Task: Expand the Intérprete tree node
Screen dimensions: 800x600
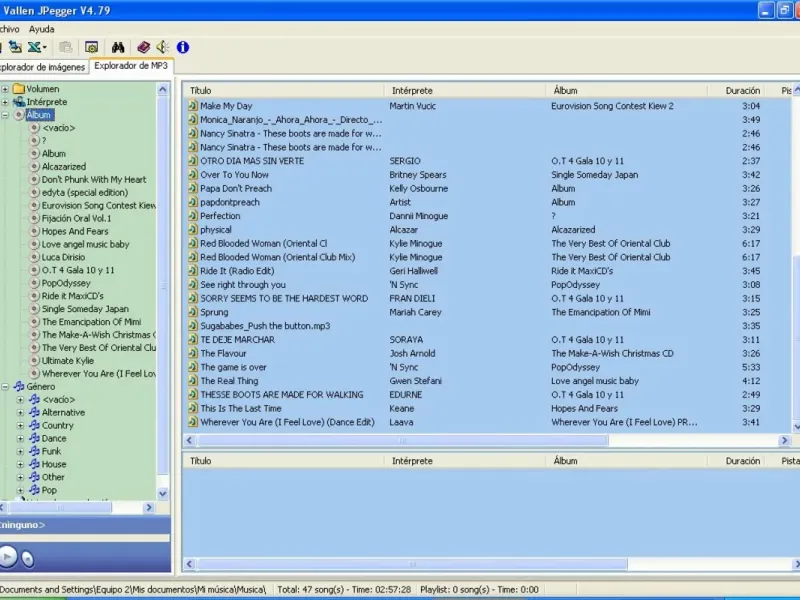Action: tap(5, 102)
